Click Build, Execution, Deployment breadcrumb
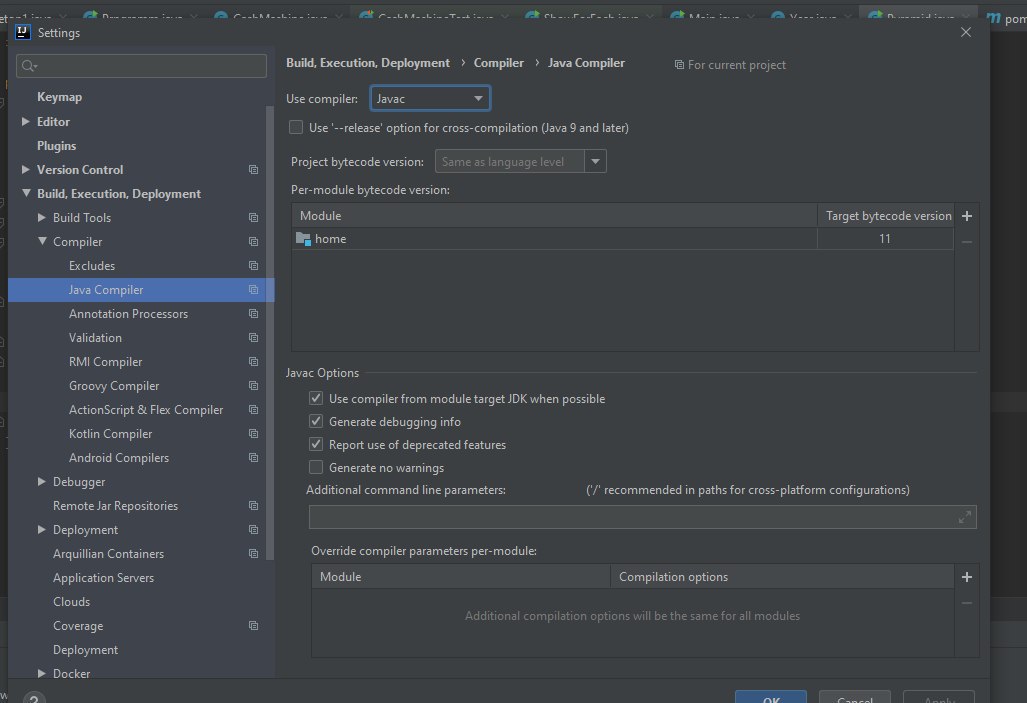Image resolution: width=1027 pixels, height=703 pixels. (368, 63)
